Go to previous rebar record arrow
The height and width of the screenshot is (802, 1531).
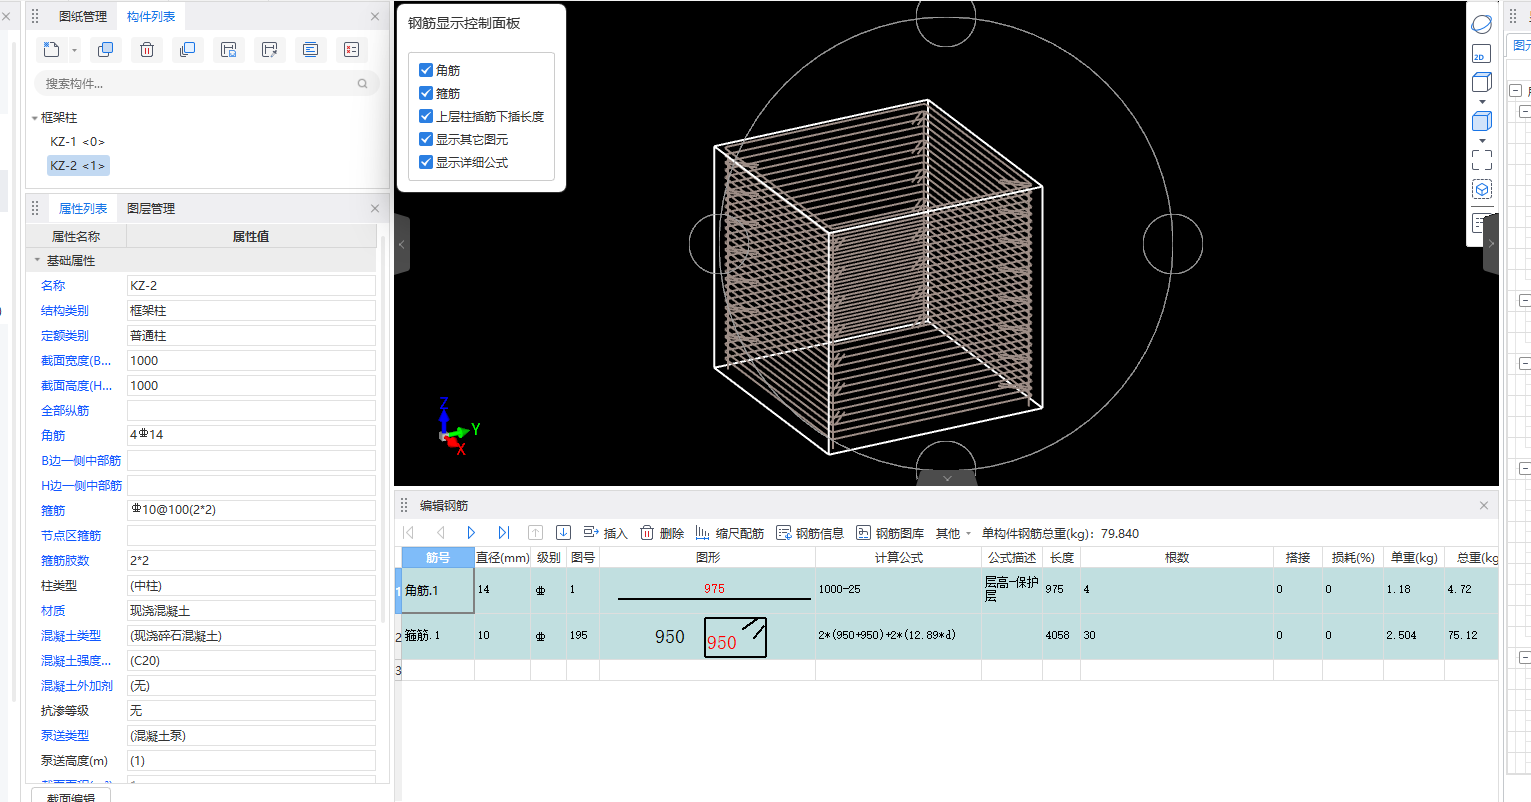(440, 533)
